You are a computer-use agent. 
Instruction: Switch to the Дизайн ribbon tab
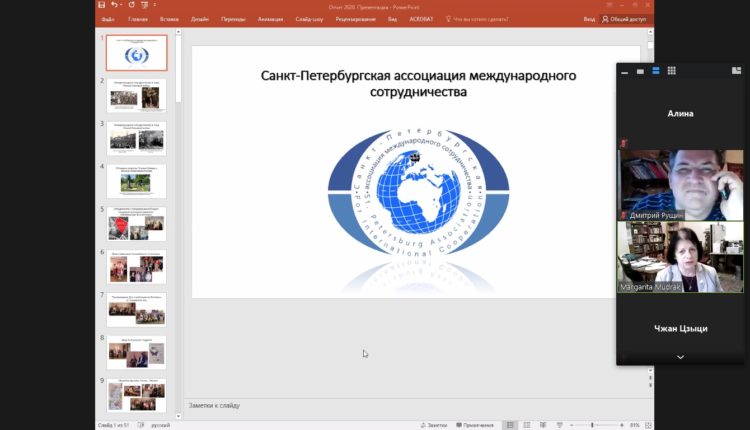(200, 19)
